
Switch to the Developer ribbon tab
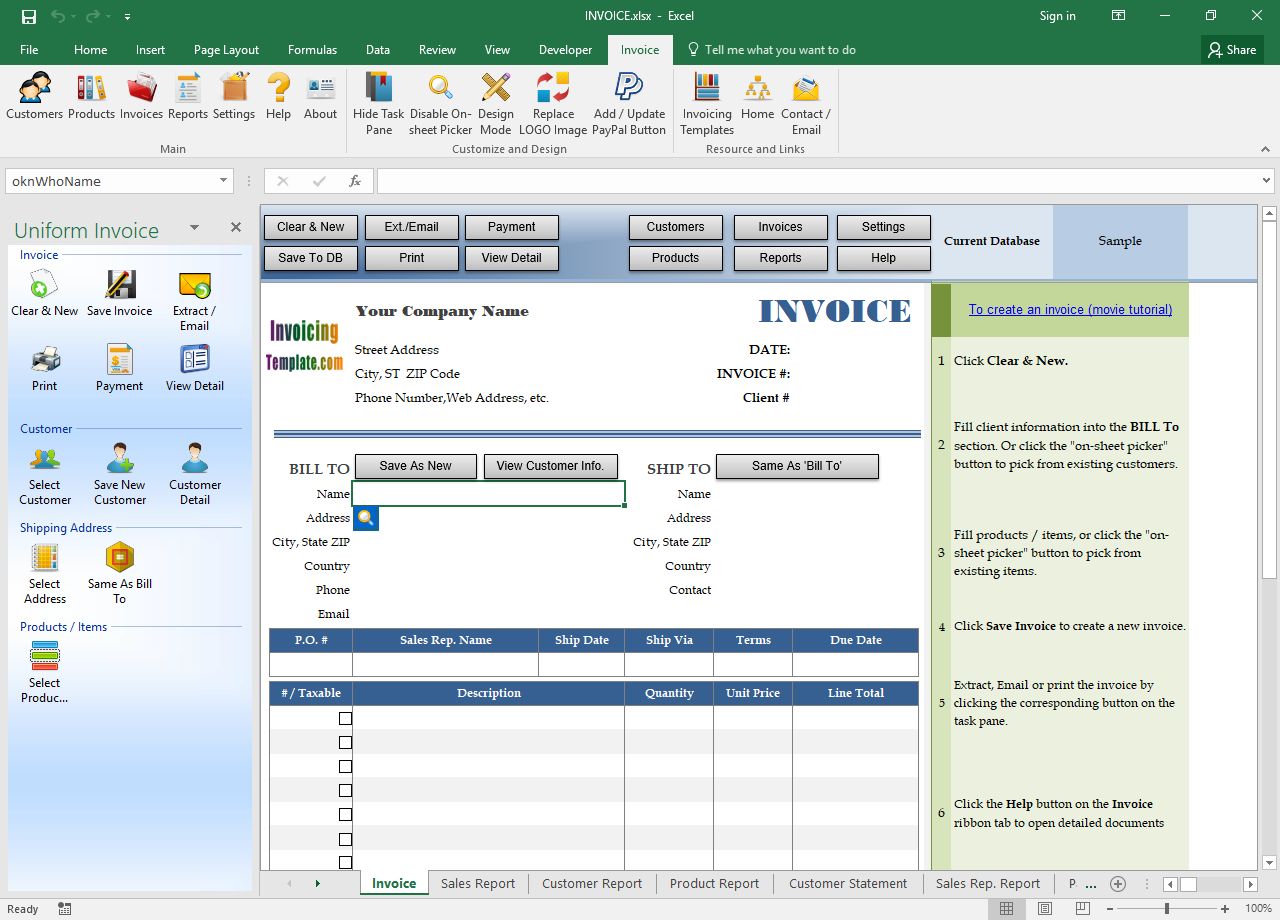point(565,50)
